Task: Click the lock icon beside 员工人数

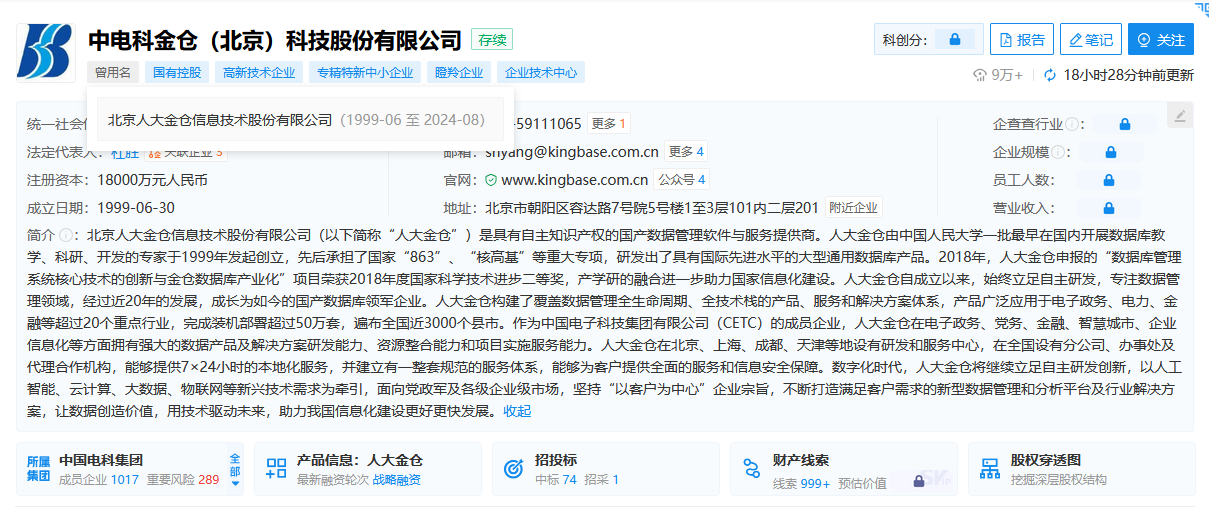Action: click(1107, 180)
